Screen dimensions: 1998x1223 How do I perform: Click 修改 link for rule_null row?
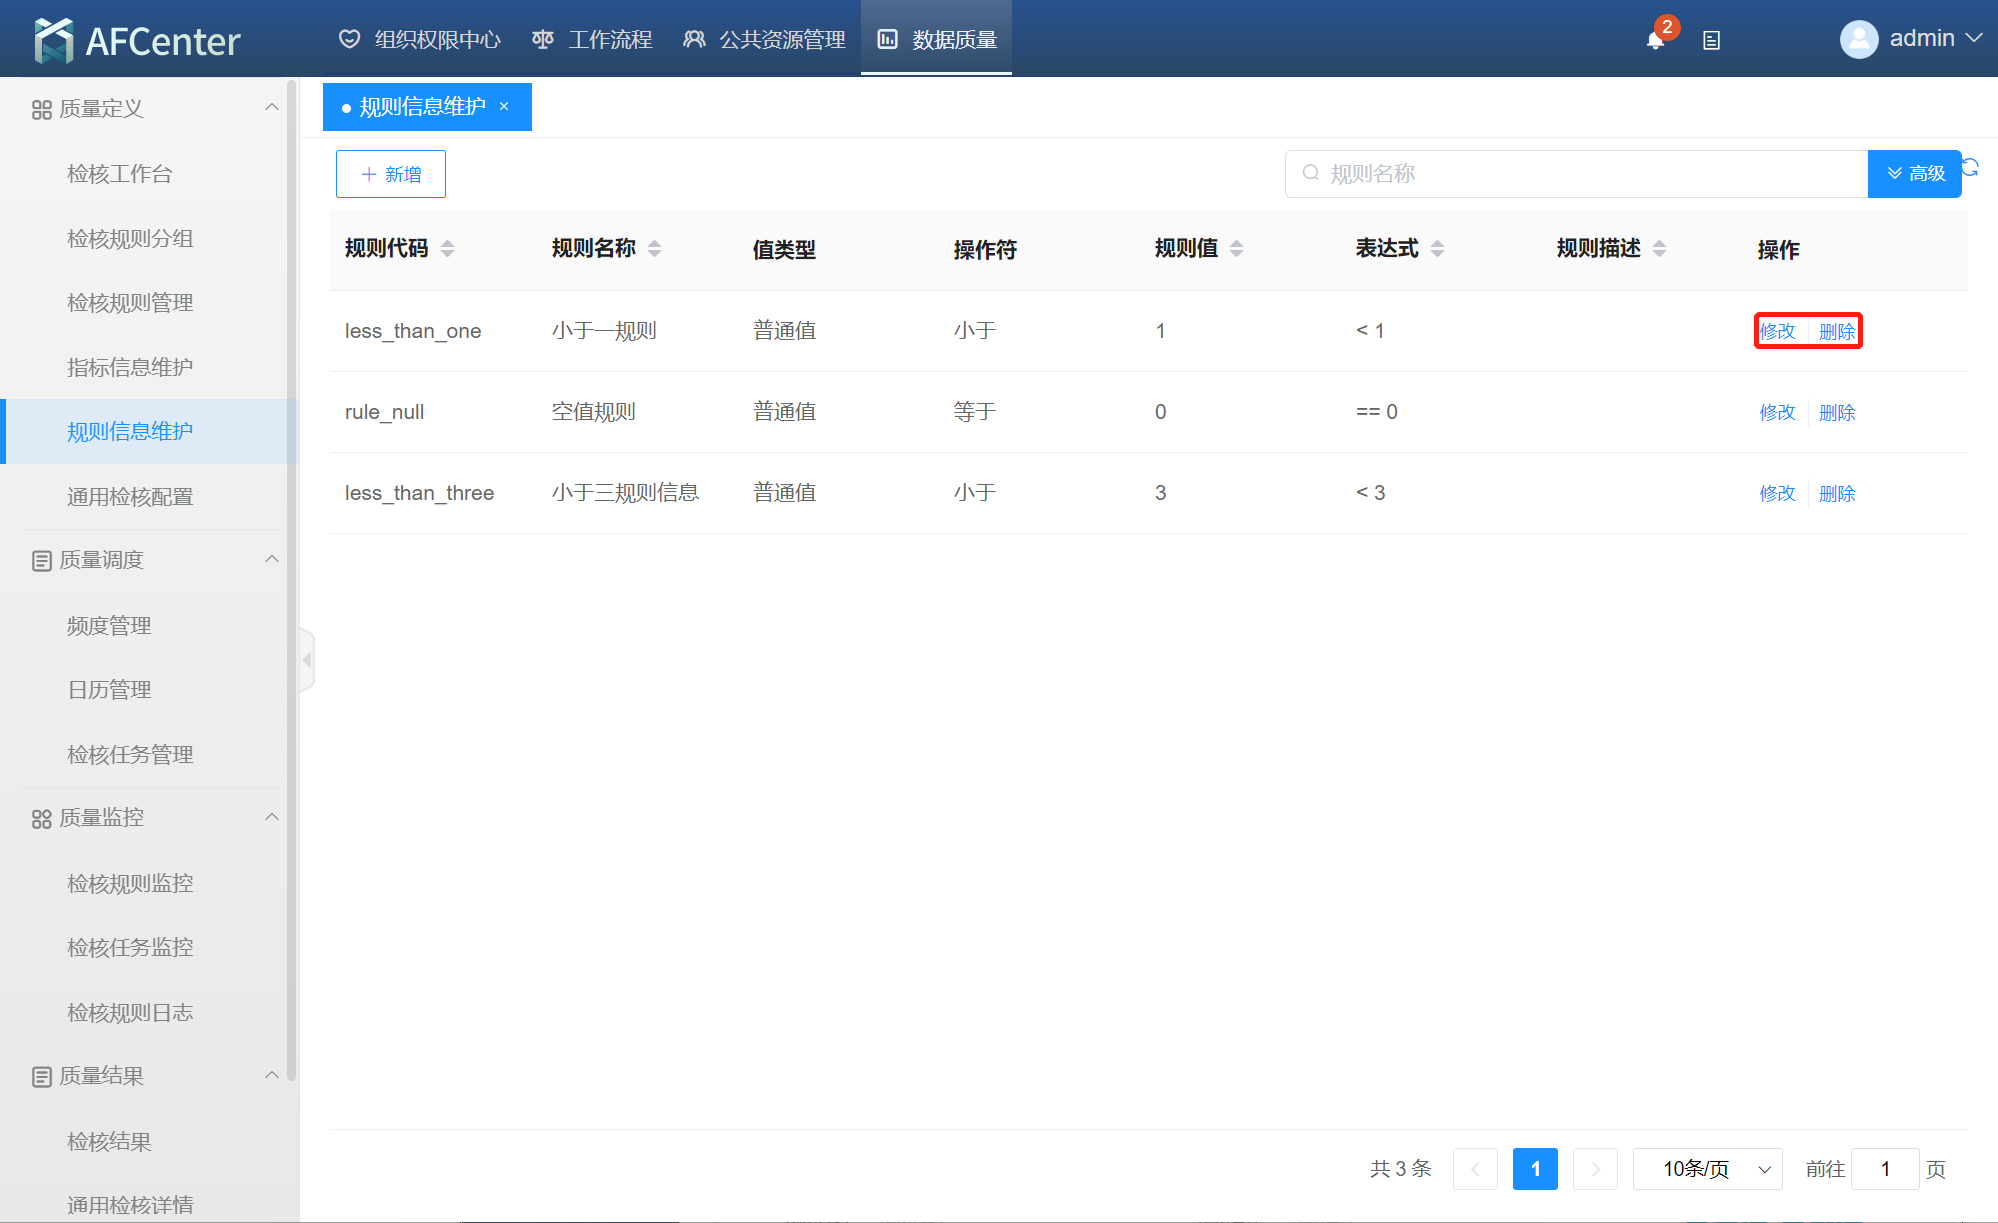point(1777,412)
